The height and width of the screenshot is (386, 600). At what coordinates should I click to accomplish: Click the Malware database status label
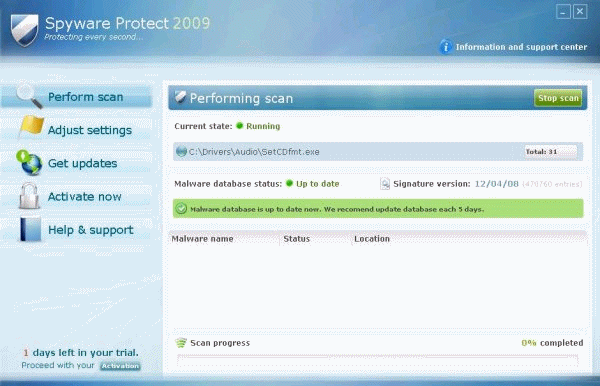[228, 184]
